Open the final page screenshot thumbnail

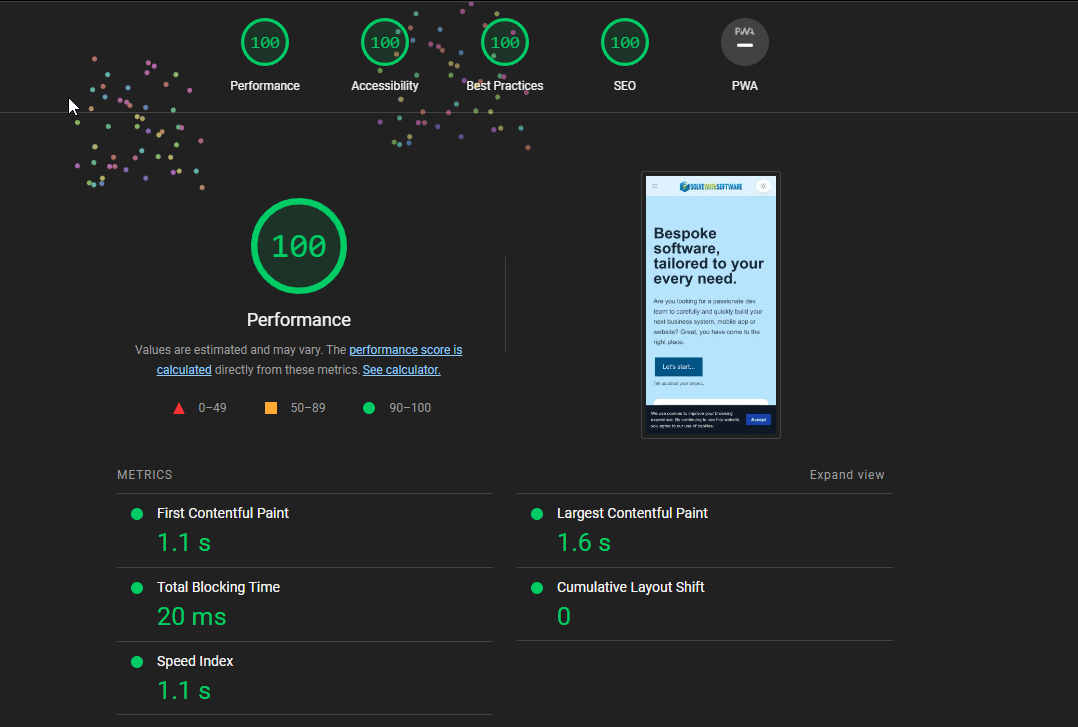(x=710, y=305)
